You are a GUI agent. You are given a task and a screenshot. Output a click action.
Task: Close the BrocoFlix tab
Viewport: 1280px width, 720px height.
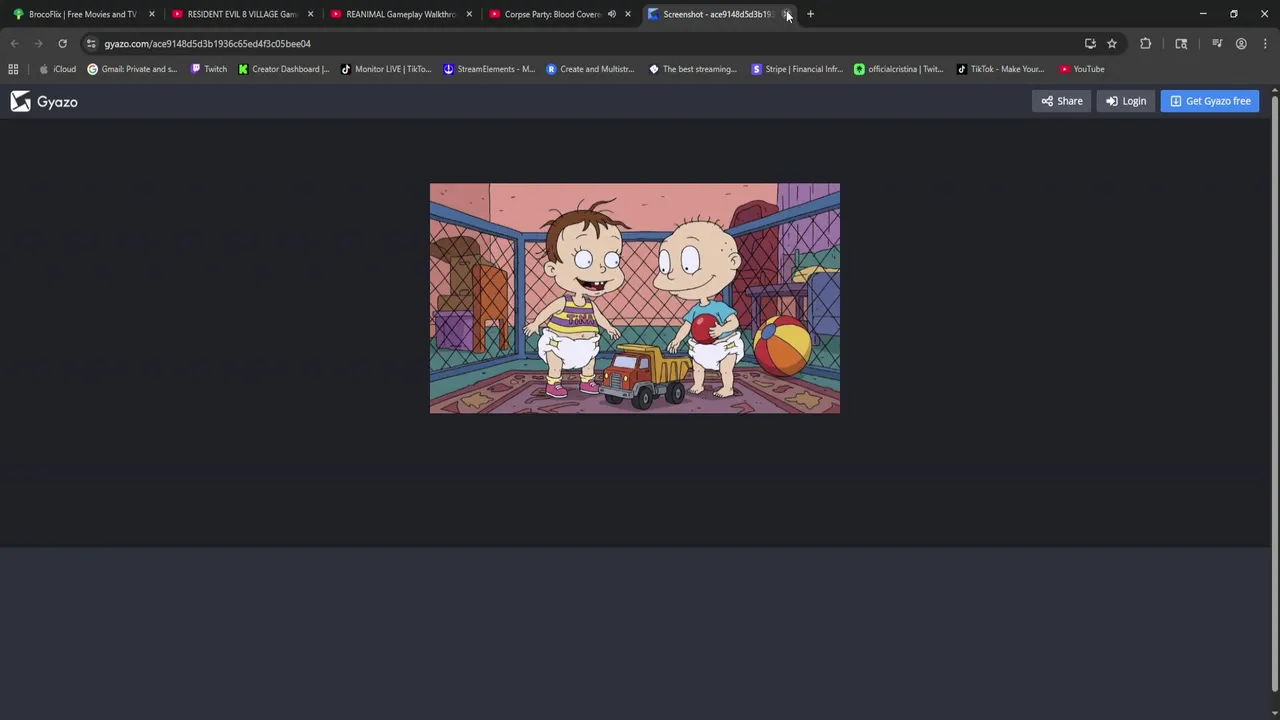click(x=152, y=14)
